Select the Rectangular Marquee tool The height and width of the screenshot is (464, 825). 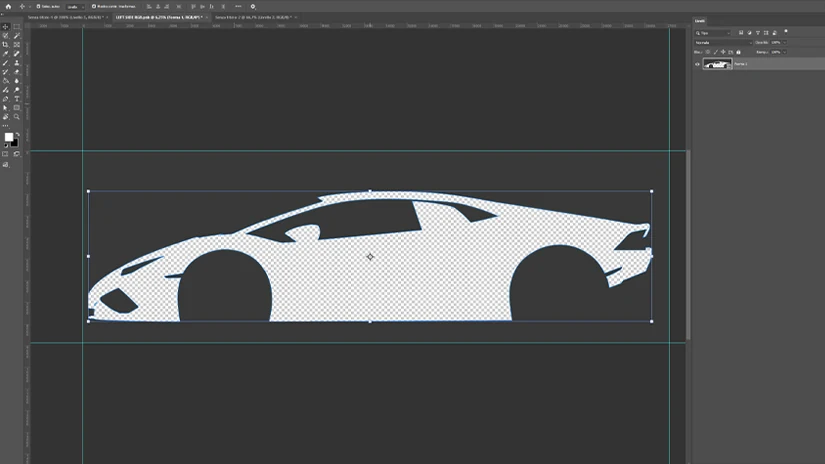[17, 26]
